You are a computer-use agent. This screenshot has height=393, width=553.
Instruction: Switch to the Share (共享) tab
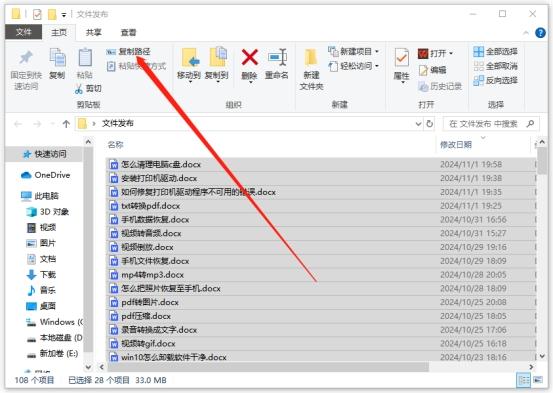93,32
